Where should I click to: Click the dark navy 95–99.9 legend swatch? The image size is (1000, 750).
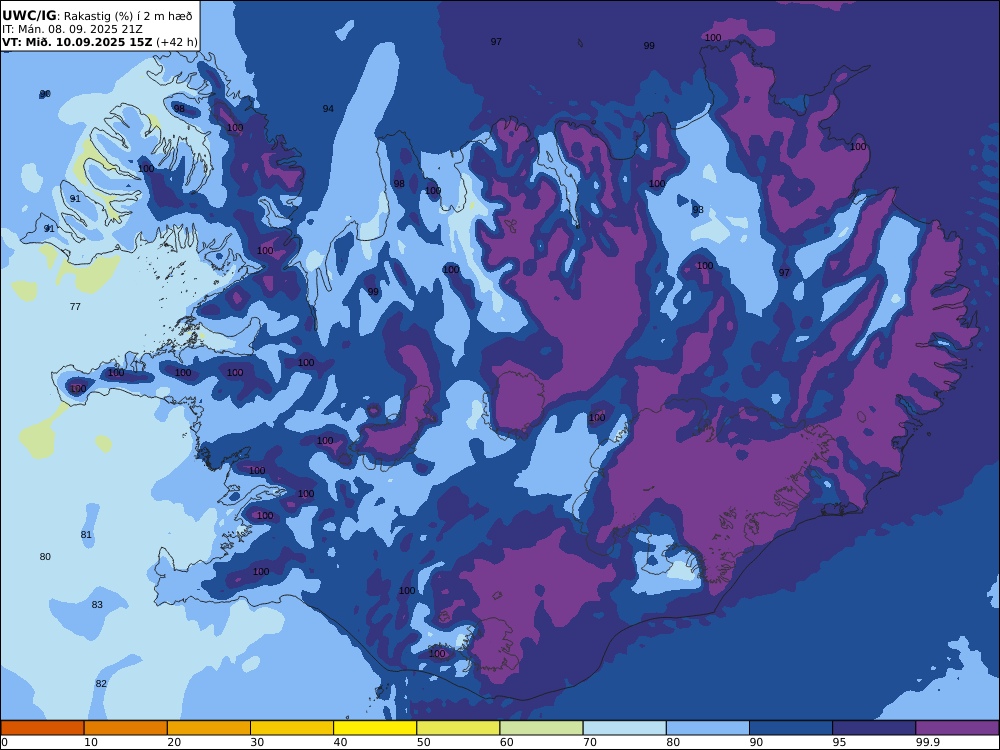[x=874, y=728]
